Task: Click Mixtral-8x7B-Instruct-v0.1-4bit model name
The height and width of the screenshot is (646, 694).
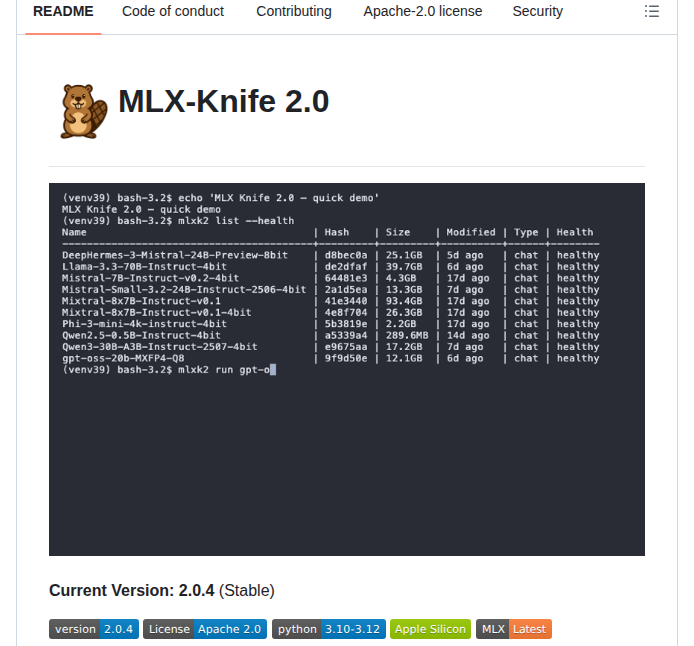Action: pos(157,313)
